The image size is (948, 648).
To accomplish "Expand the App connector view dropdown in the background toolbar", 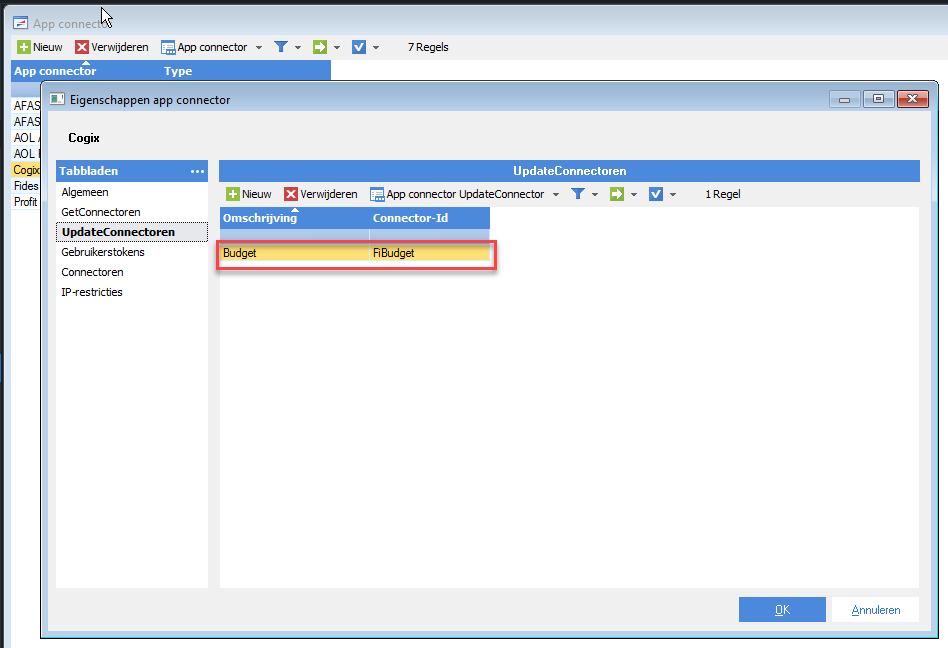I will (259, 47).
